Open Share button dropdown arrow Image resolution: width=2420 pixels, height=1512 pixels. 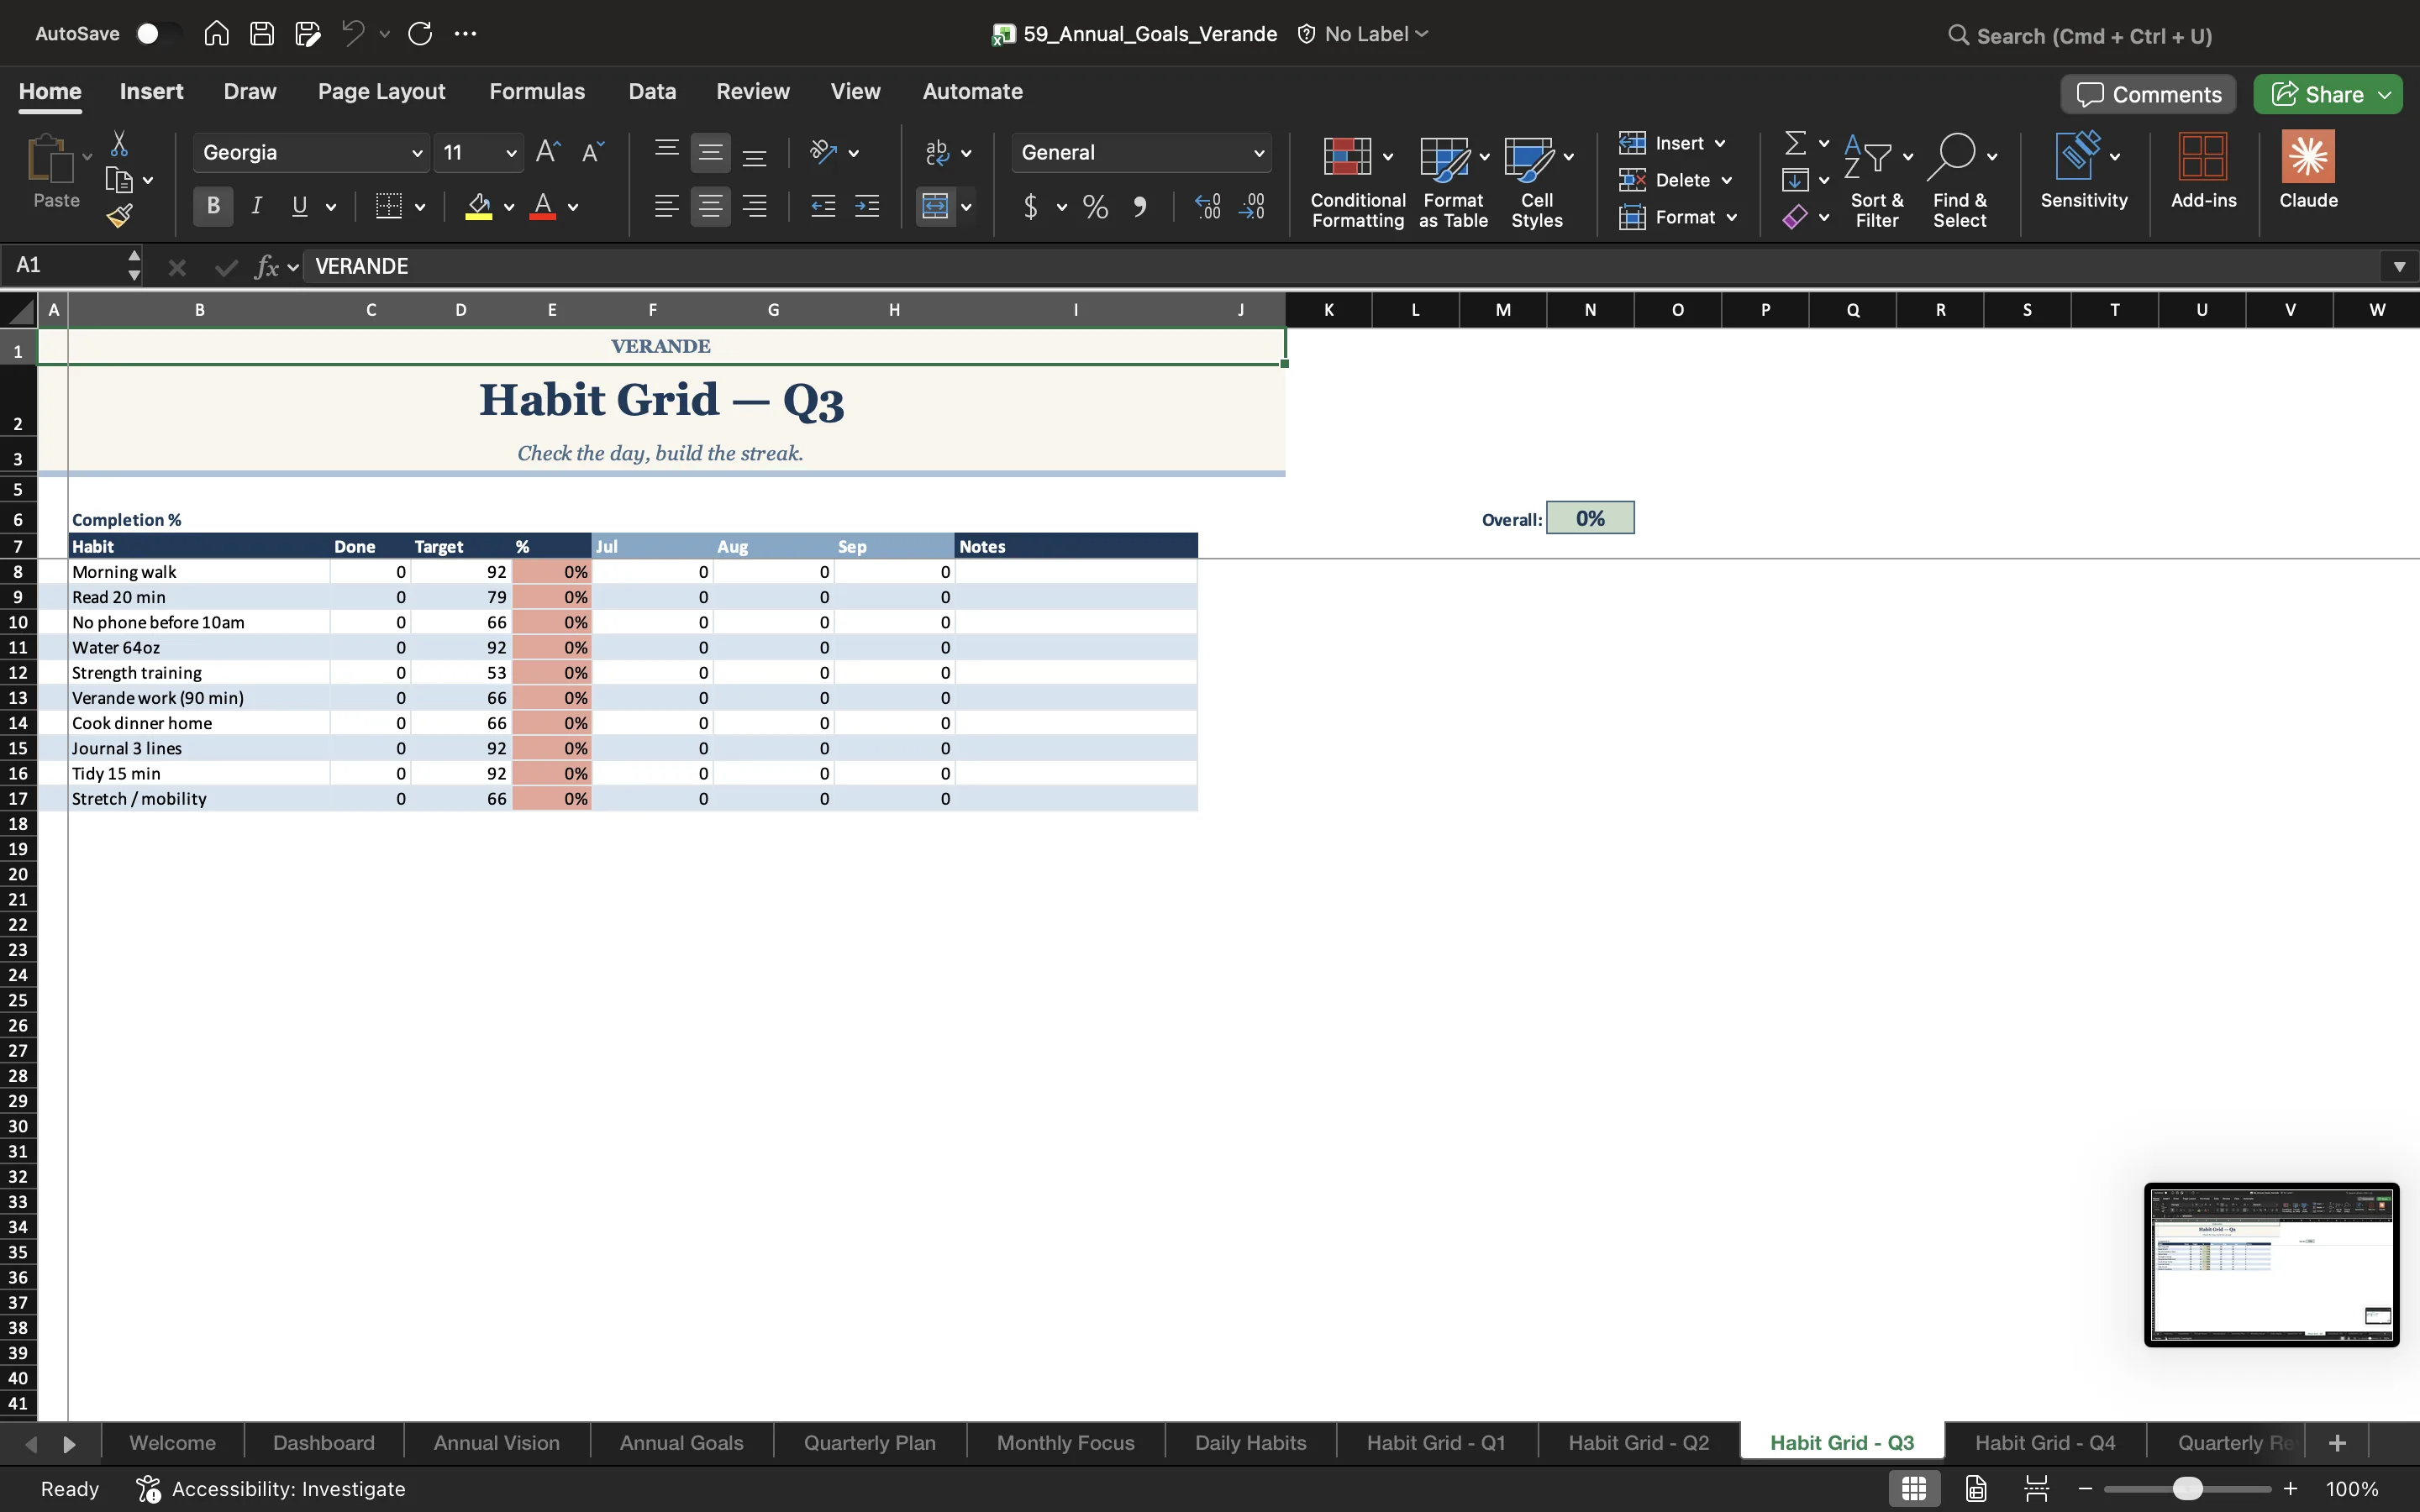[x=2385, y=94]
